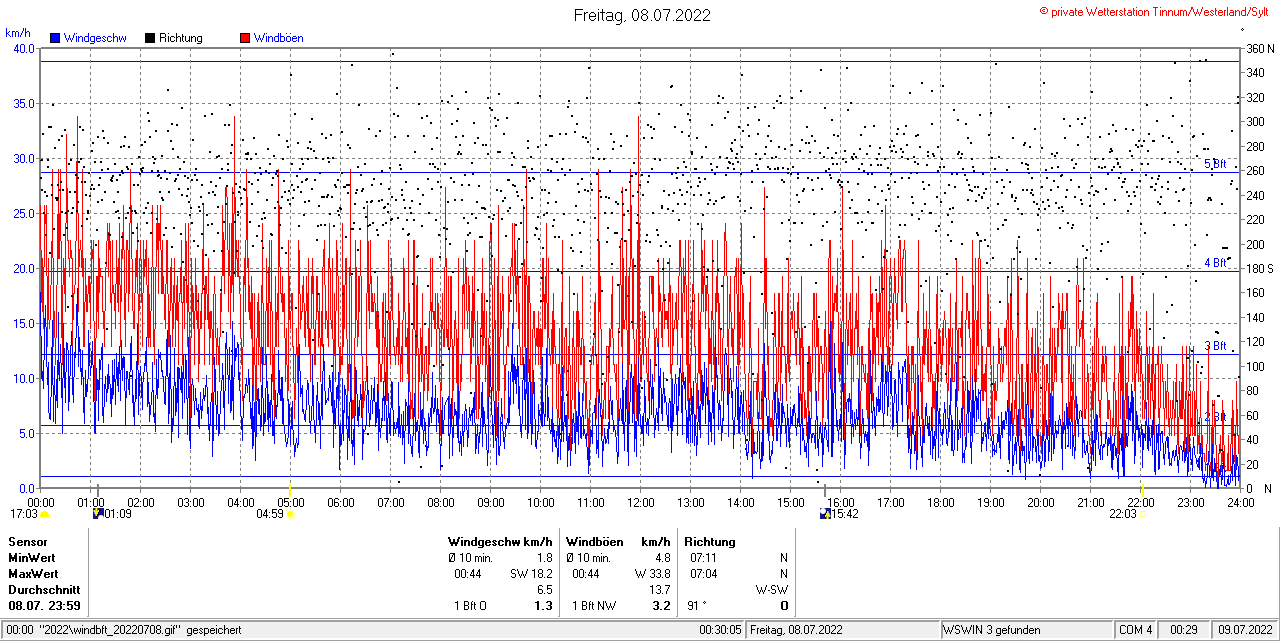Screen dimensions: 1280x641
Task: Click the 5 Bft line label
Action: click(1214, 164)
